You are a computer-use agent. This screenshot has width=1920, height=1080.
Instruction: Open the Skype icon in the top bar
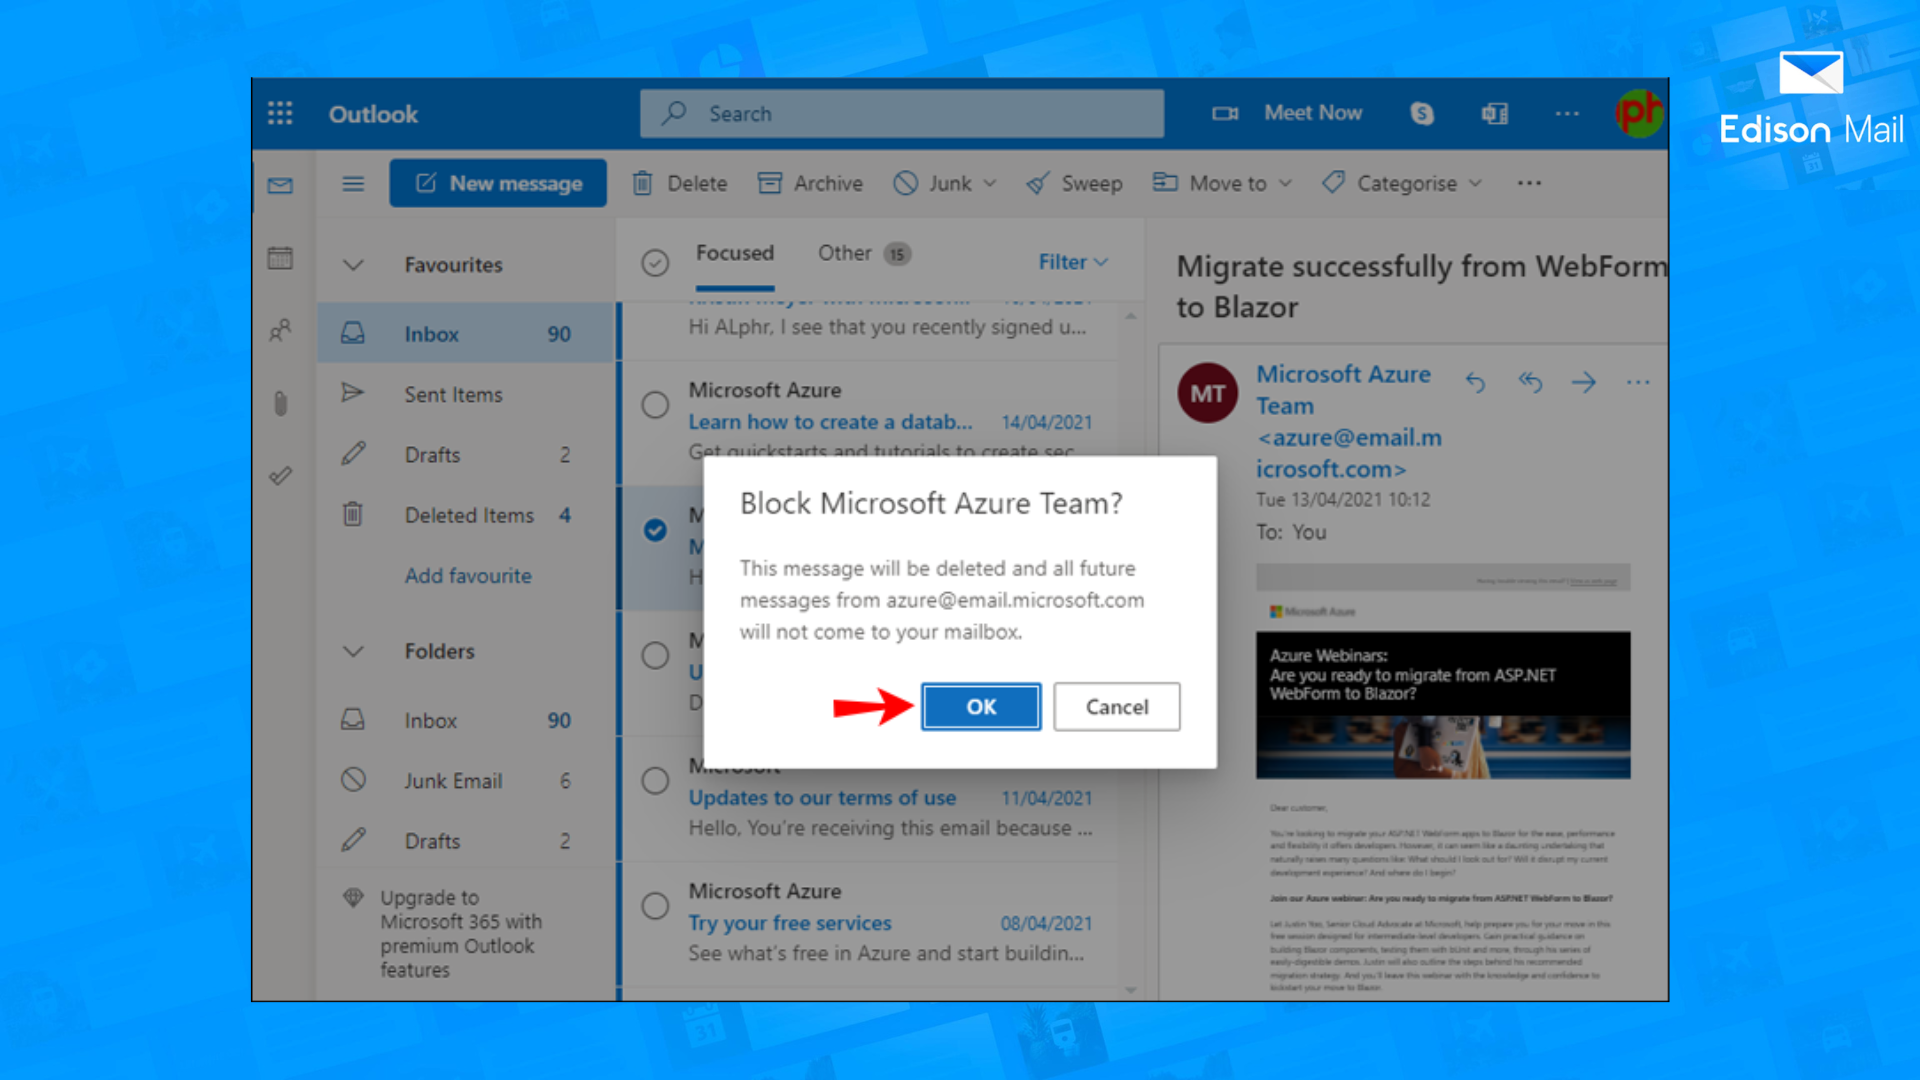[x=1423, y=113]
